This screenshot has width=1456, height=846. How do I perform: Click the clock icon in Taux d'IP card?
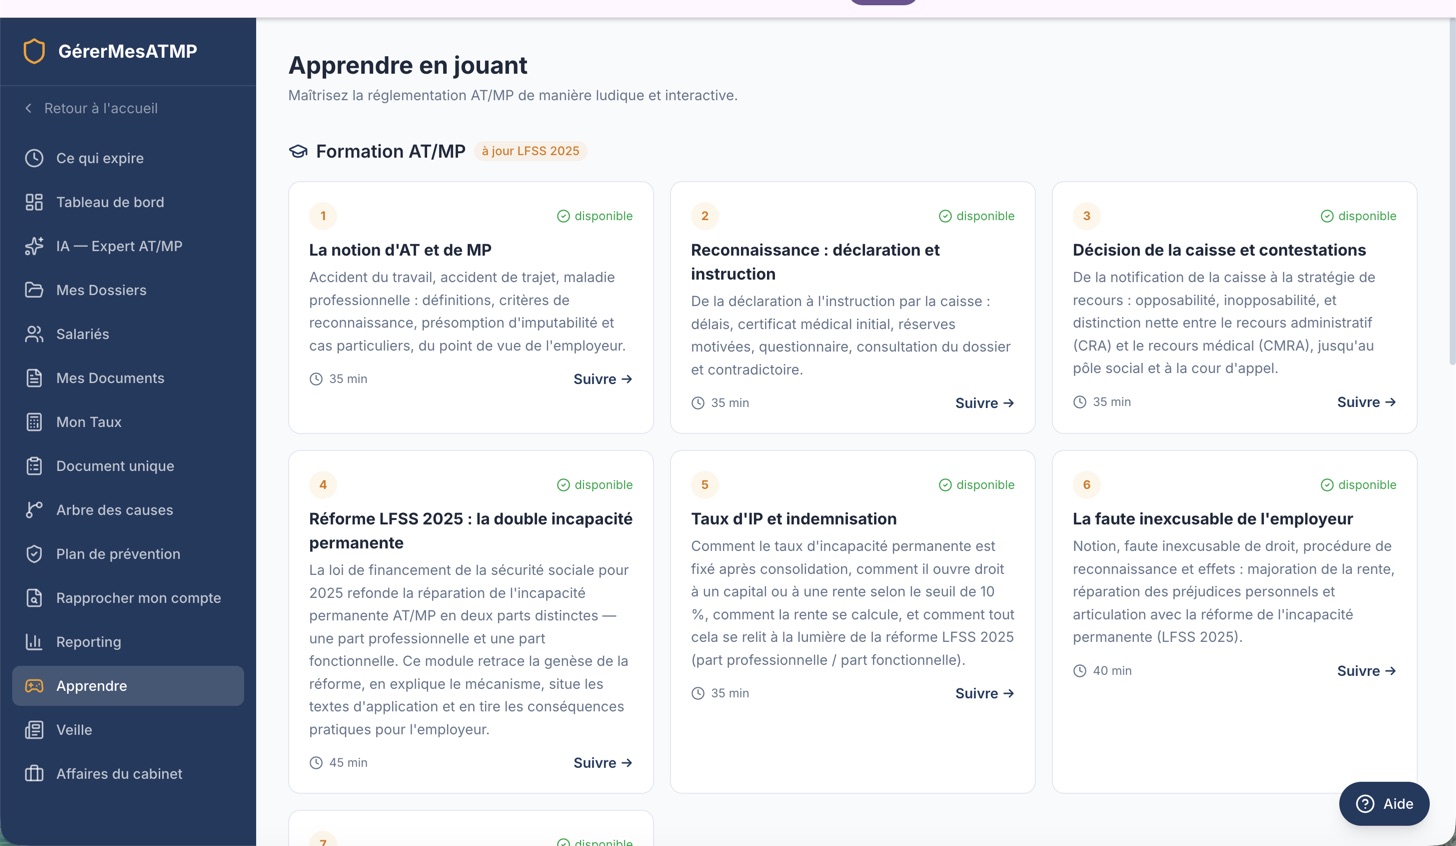click(x=698, y=693)
